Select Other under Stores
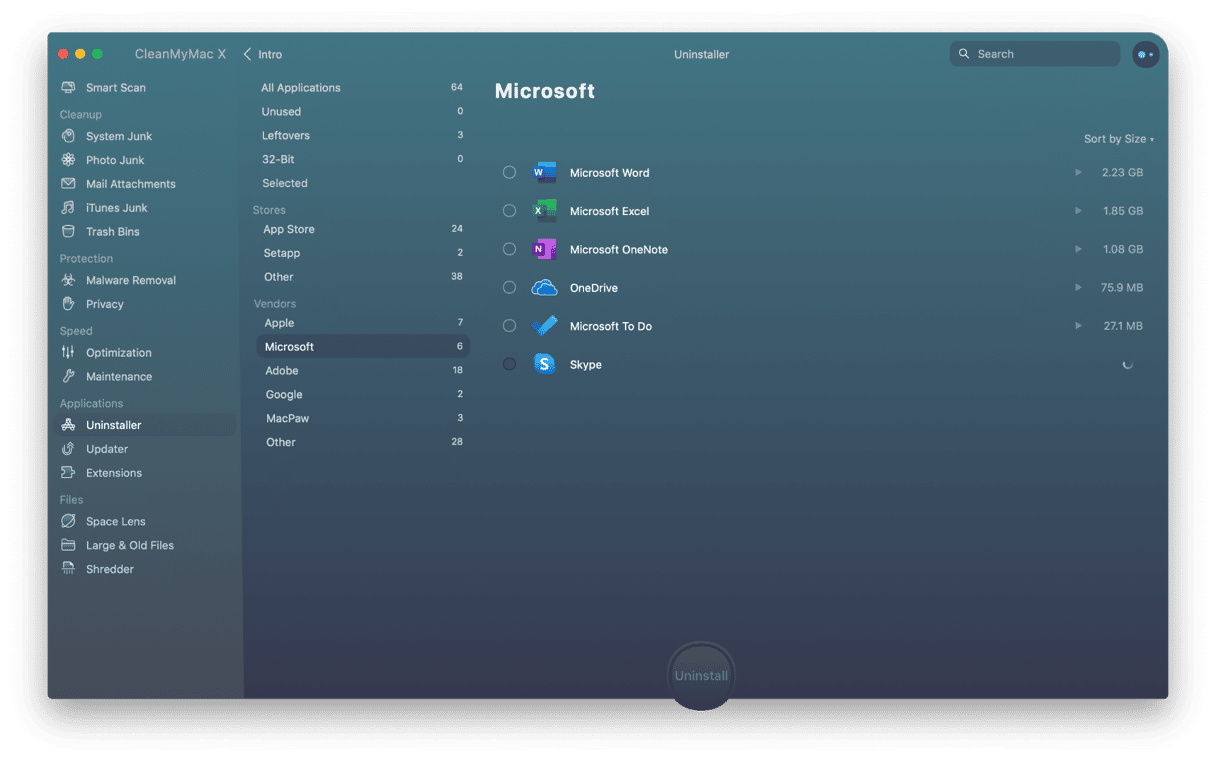 click(362, 278)
